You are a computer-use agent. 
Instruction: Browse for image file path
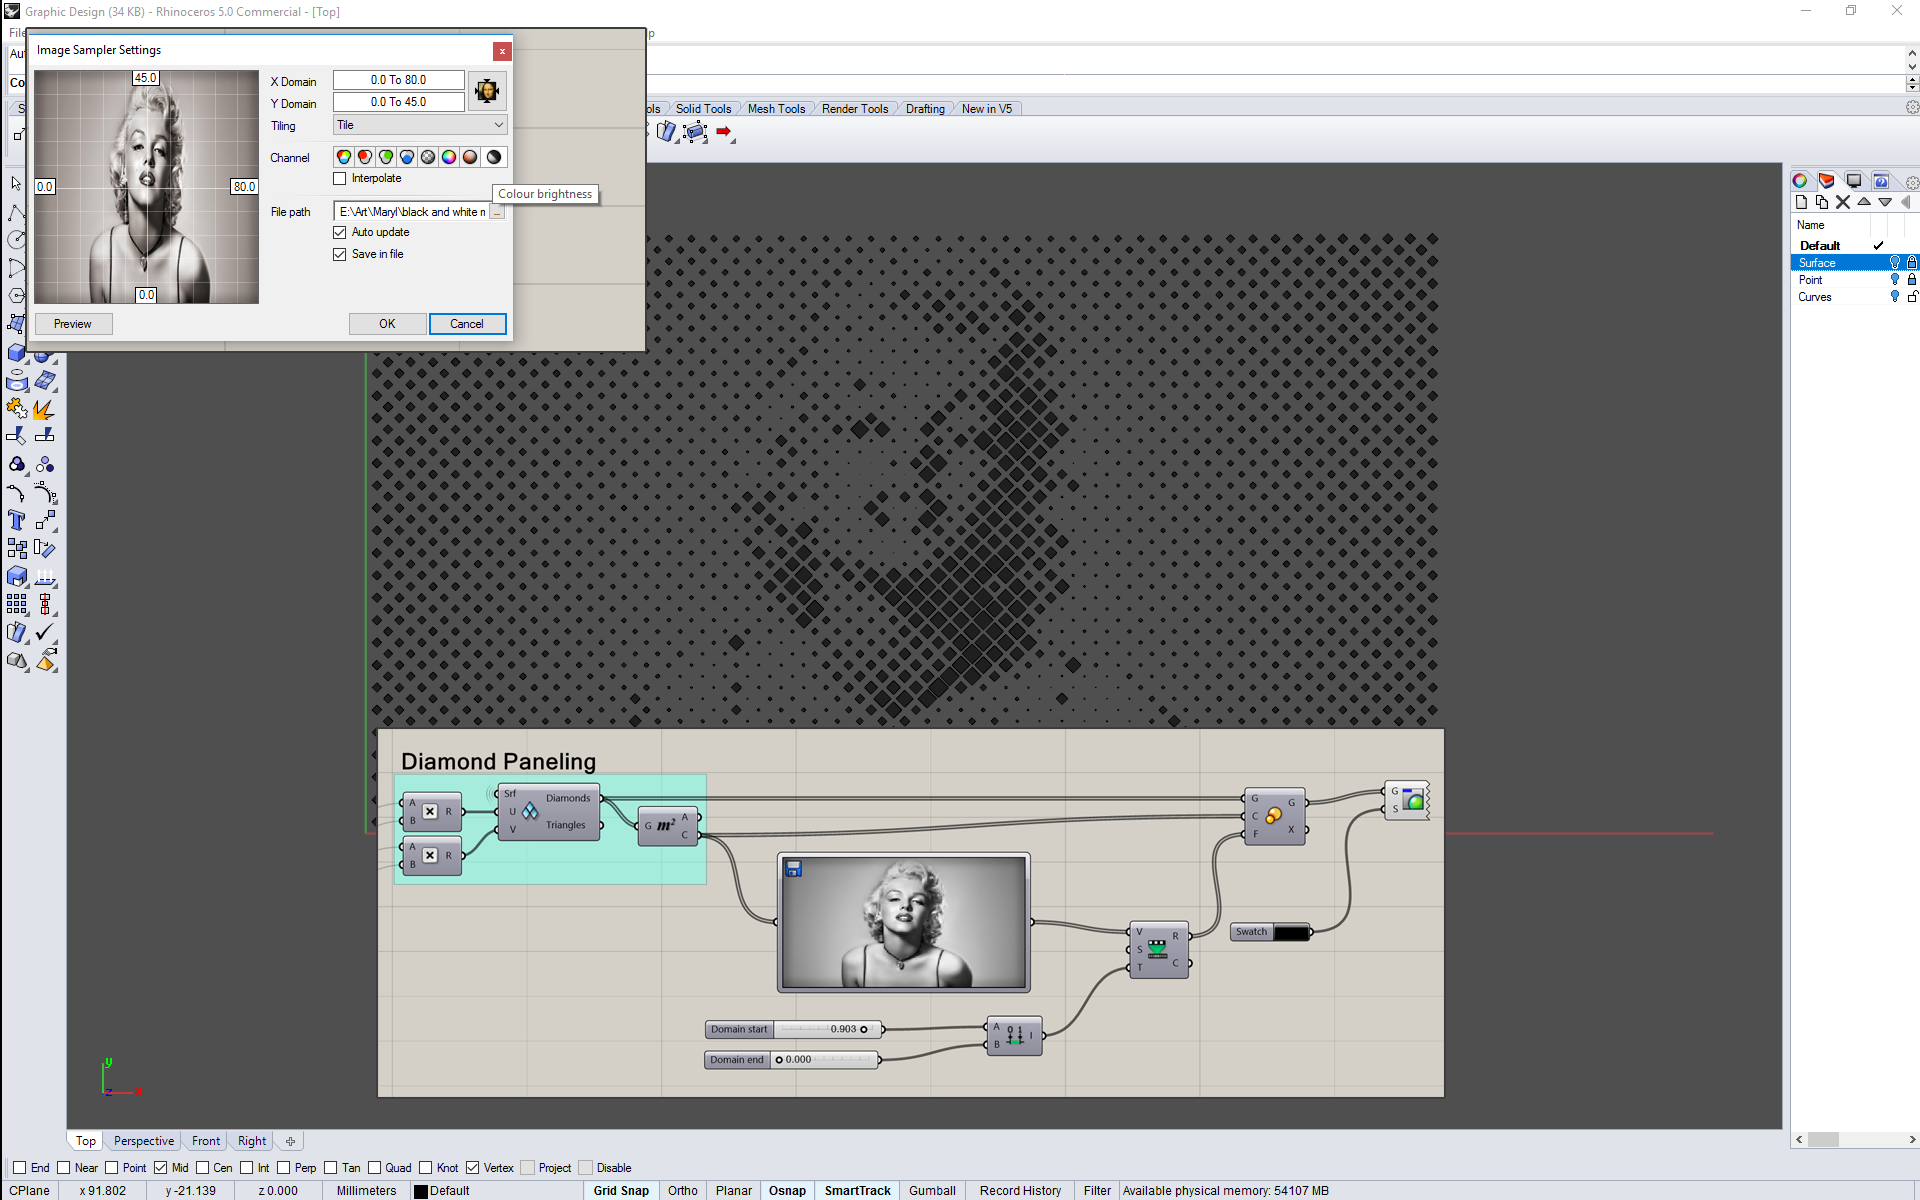coord(497,212)
